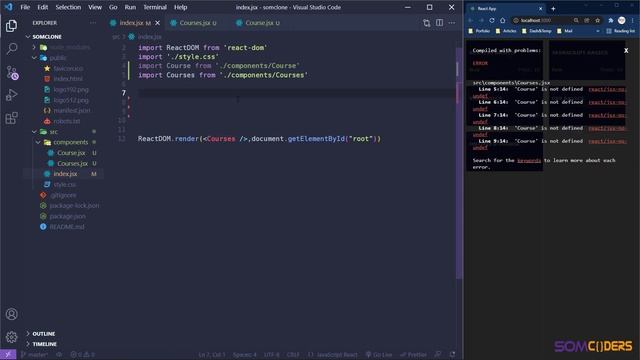Open the errors and warnings counter

[x=82, y=355]
